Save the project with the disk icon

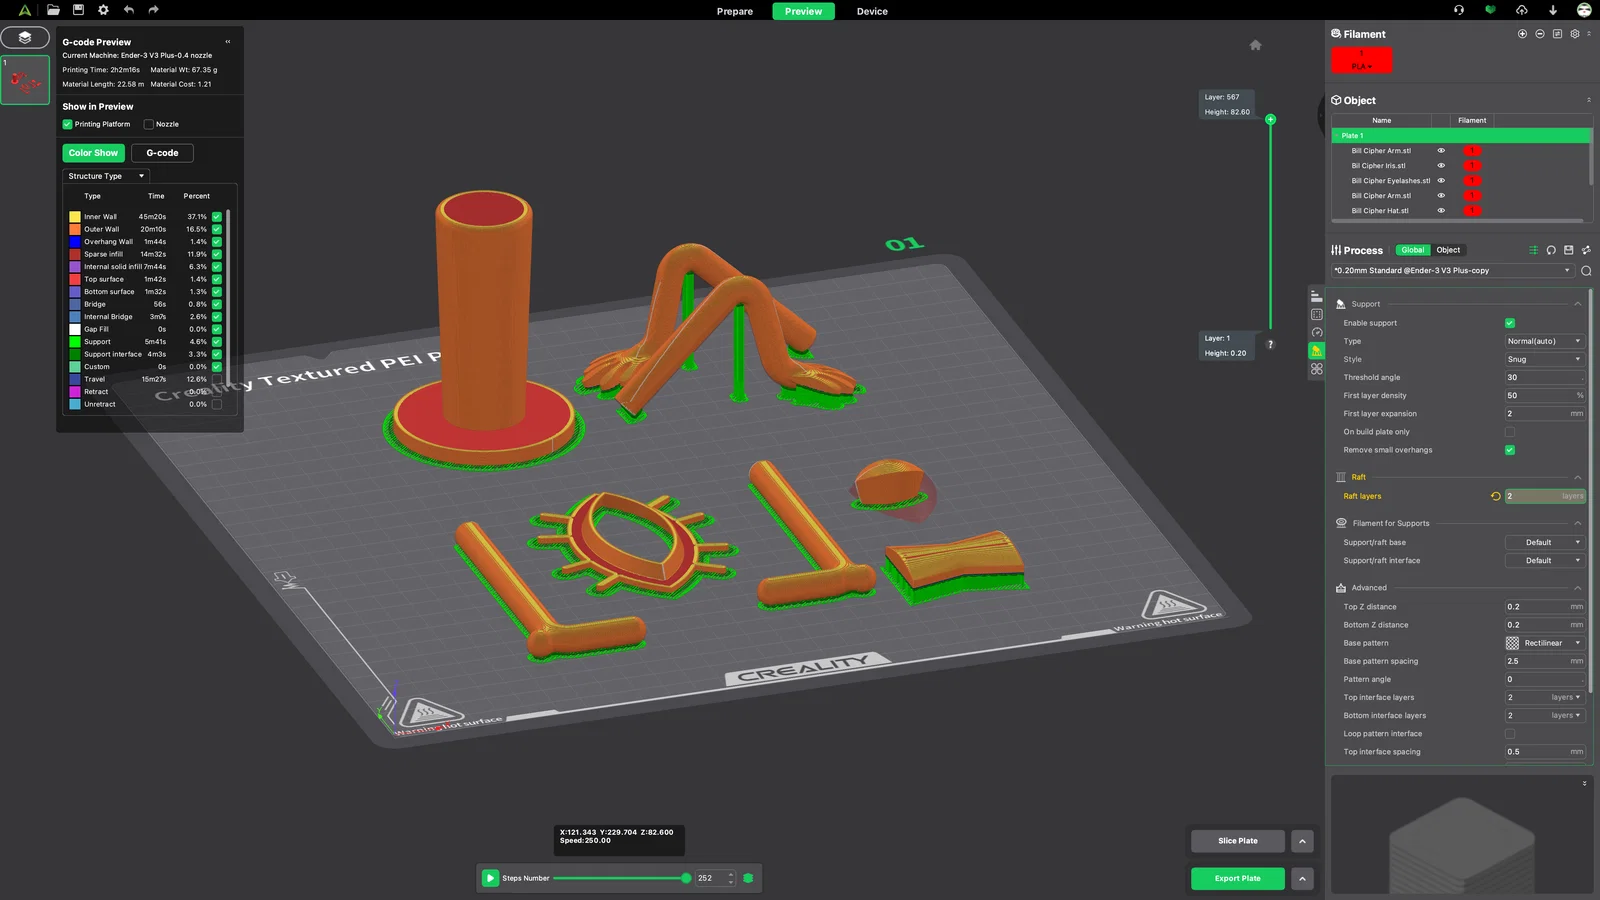point(78,10)
